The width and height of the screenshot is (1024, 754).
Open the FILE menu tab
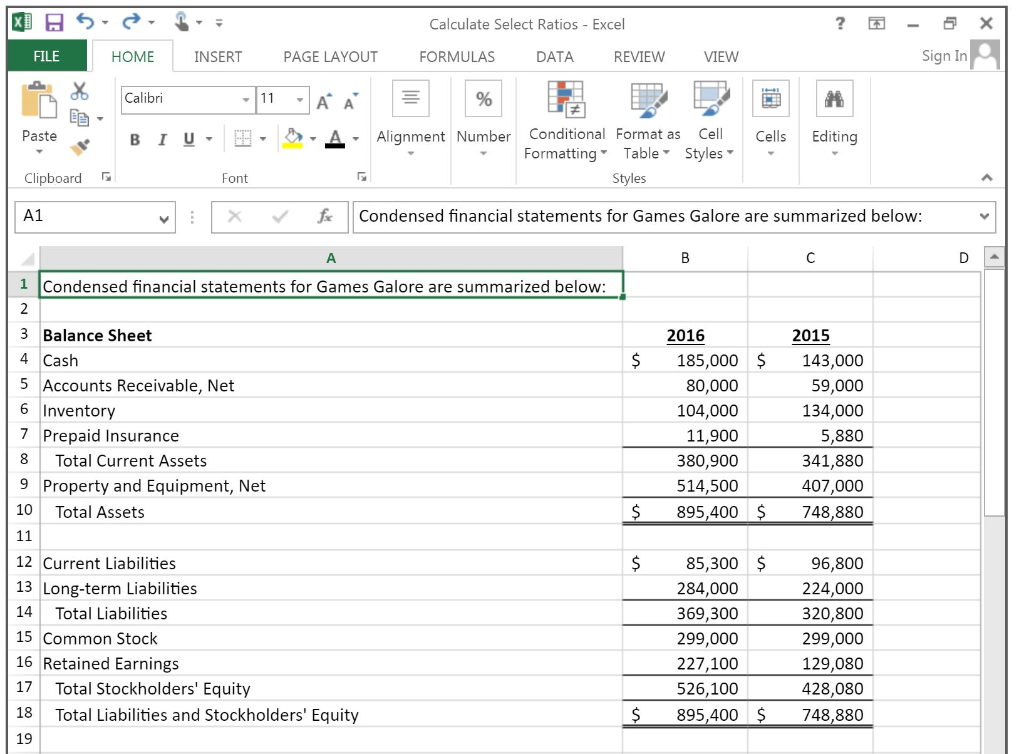(x=46, y=57)
